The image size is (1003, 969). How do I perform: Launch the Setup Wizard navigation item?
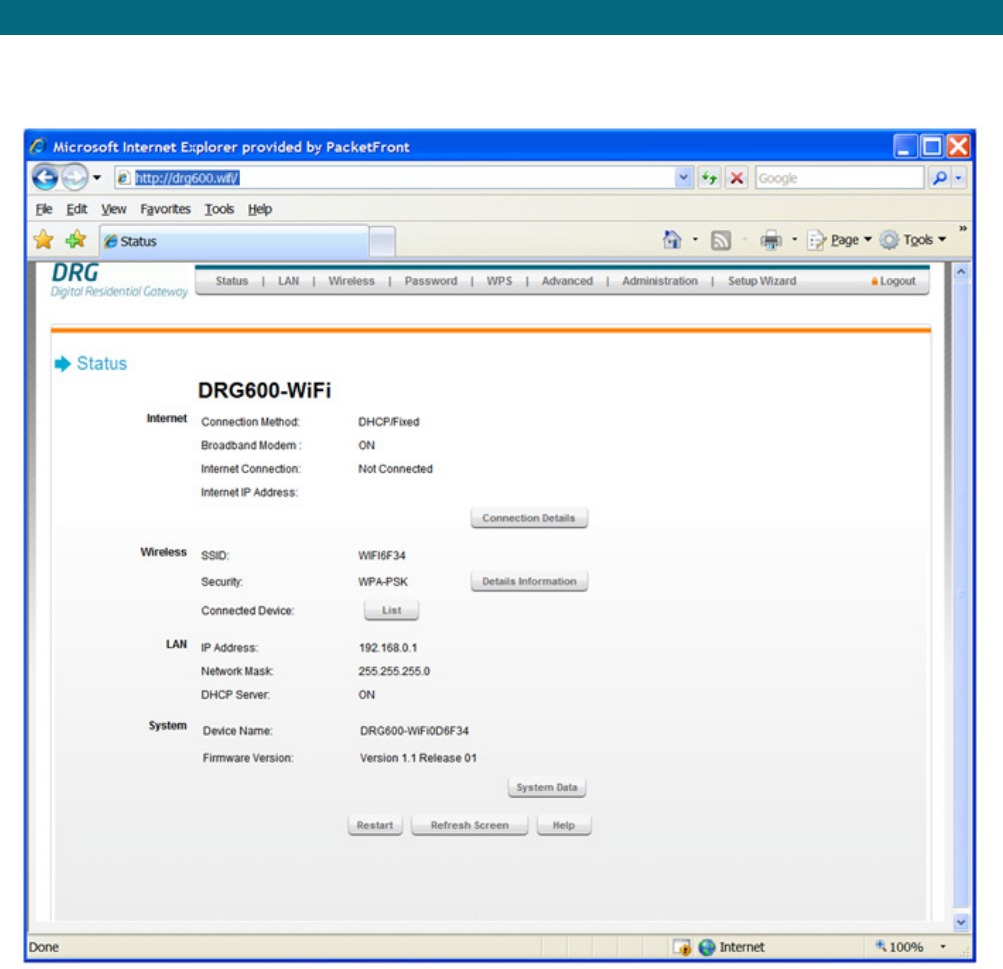(x=762, y=281)
